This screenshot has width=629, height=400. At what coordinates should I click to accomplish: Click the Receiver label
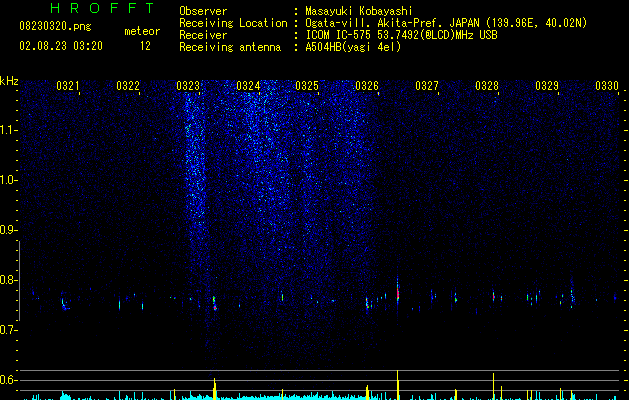(x=203, y=35)
